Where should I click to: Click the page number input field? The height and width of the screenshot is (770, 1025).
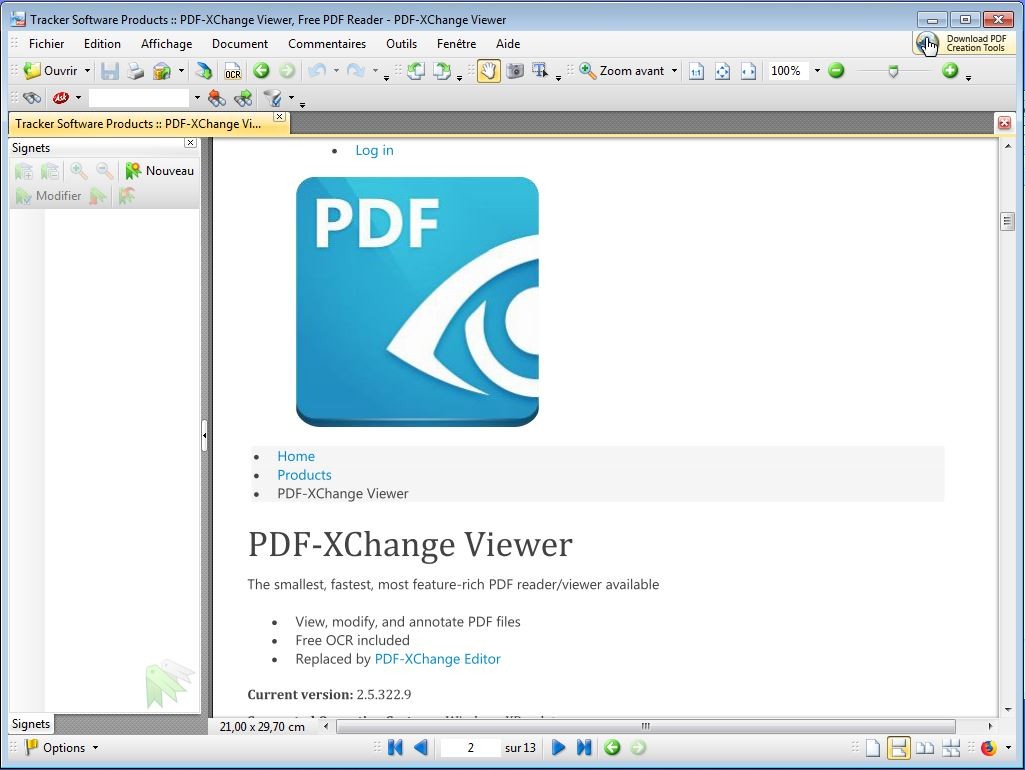coord(470,747)
